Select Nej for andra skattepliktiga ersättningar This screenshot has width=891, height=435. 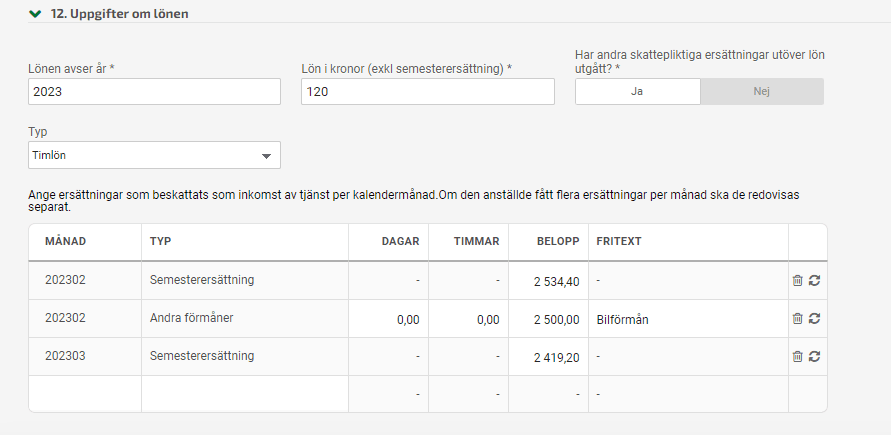(x=762, y=91)
